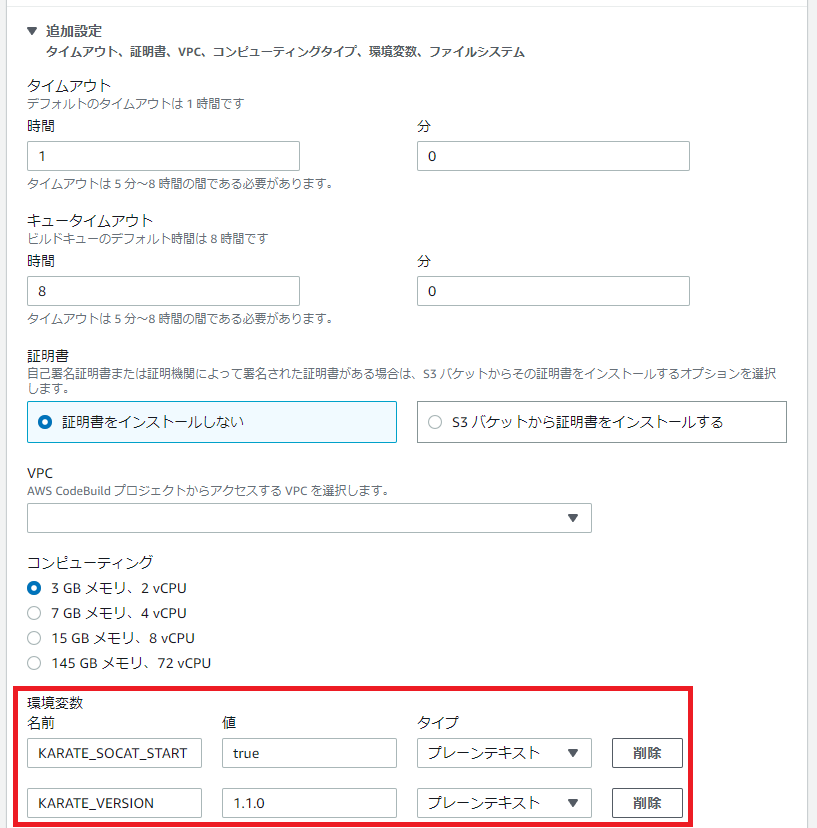
Task: Click the true value field
Action: tap(308, 753)
